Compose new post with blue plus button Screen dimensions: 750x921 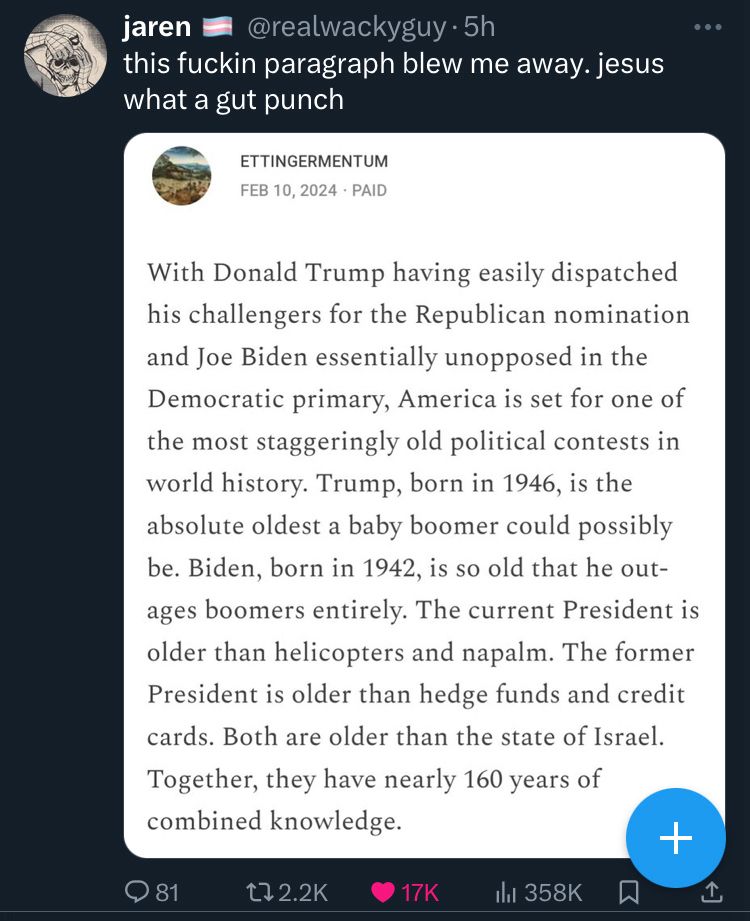tap(676, 838)
